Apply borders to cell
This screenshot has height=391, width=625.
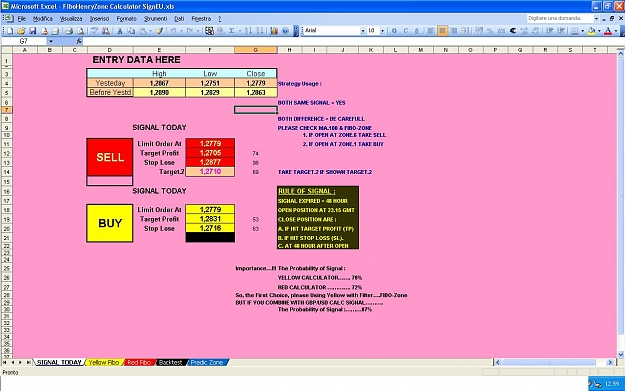[x=574, y=31]
